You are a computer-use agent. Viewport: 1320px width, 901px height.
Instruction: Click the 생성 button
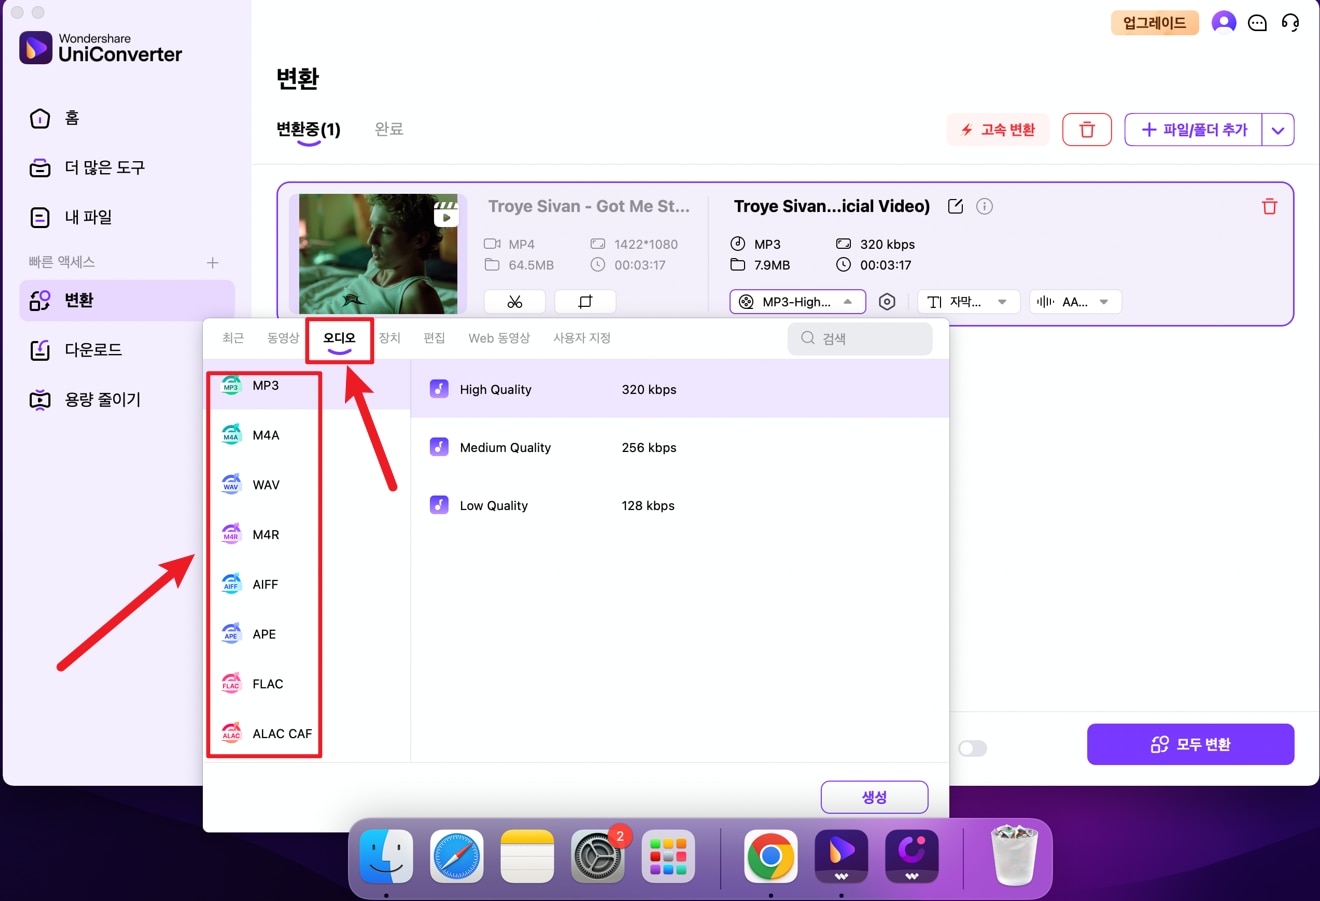pyautogui.click(x=874, y=797)
